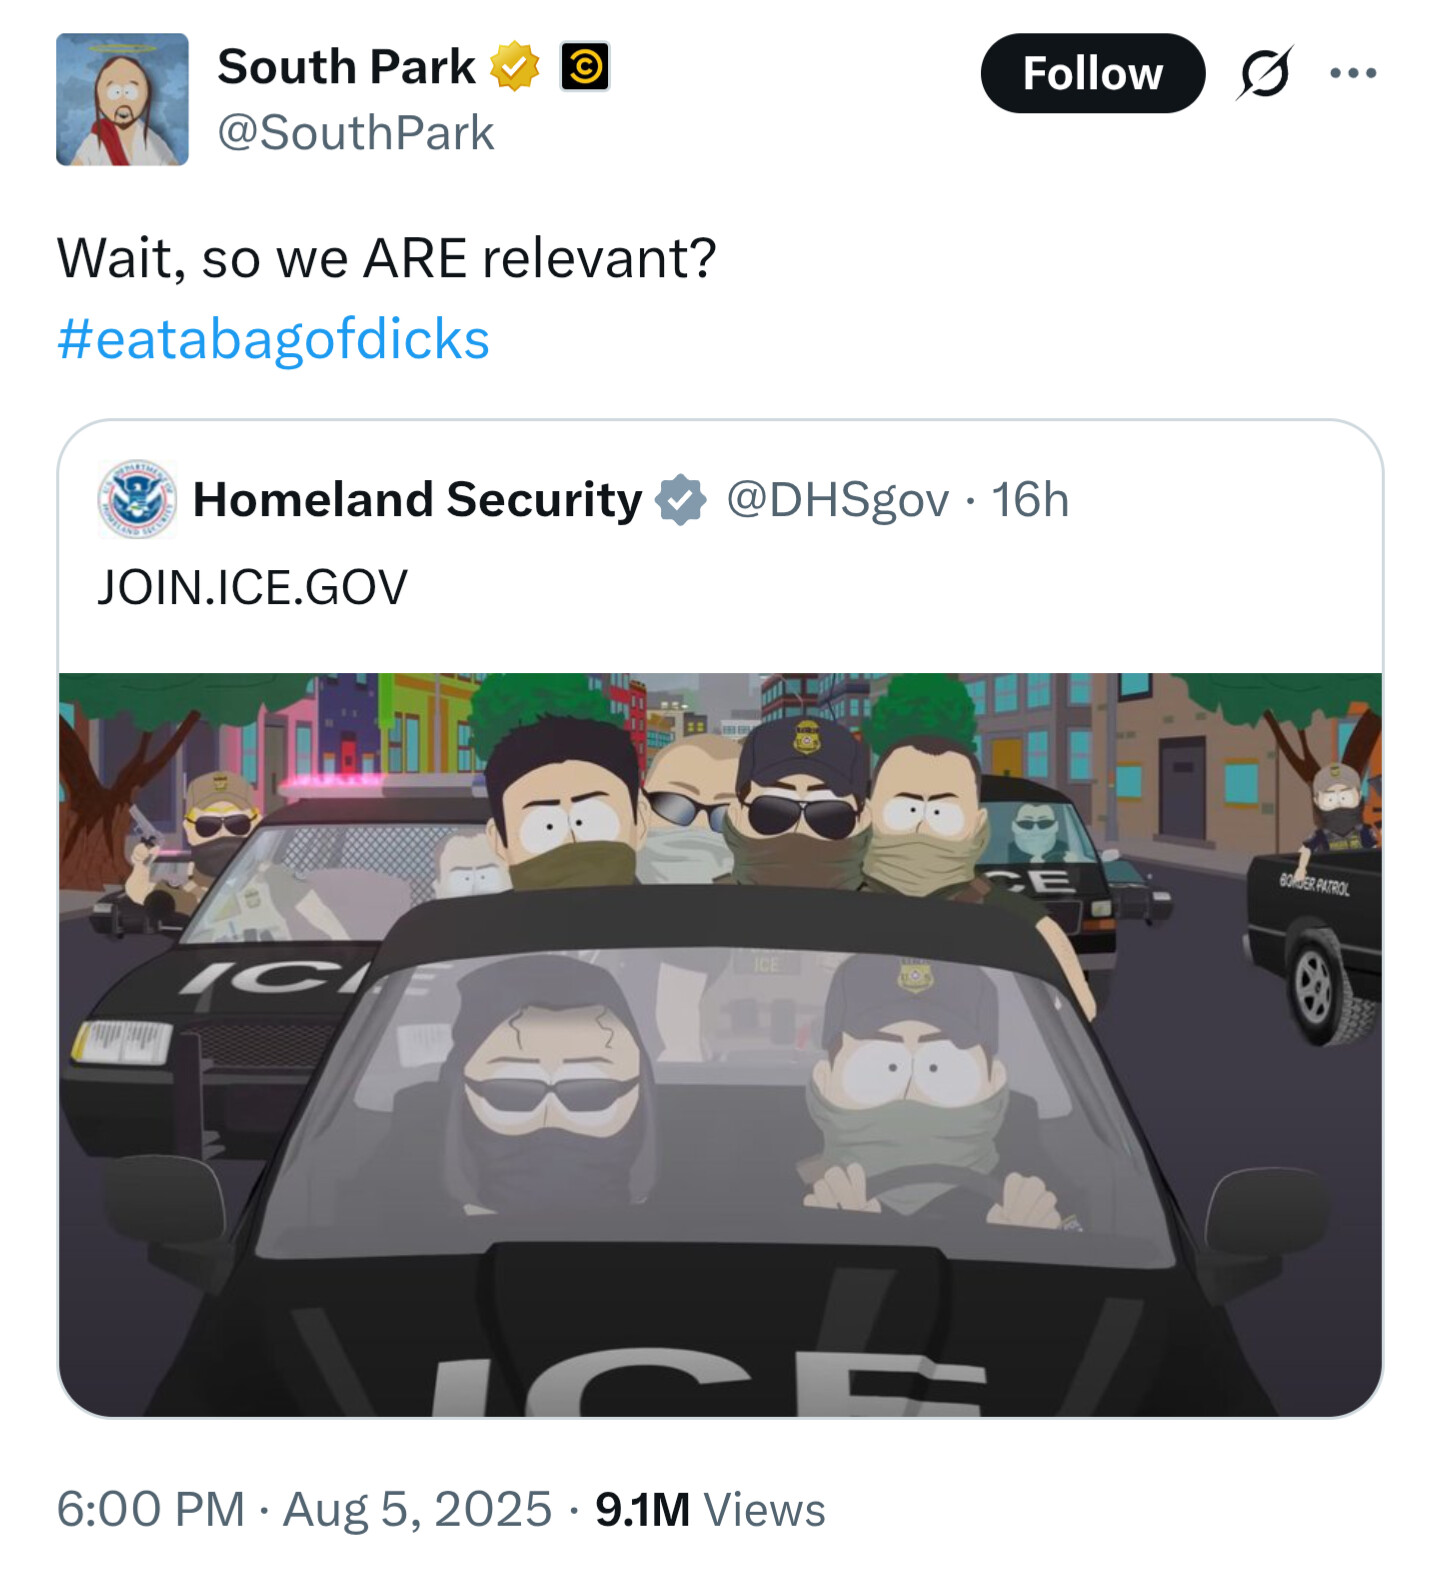This screenshot has height=1571, width=1440.
Task: Click the Homeland Security account name
Action: pyautogui.click(x=417, y=499)
